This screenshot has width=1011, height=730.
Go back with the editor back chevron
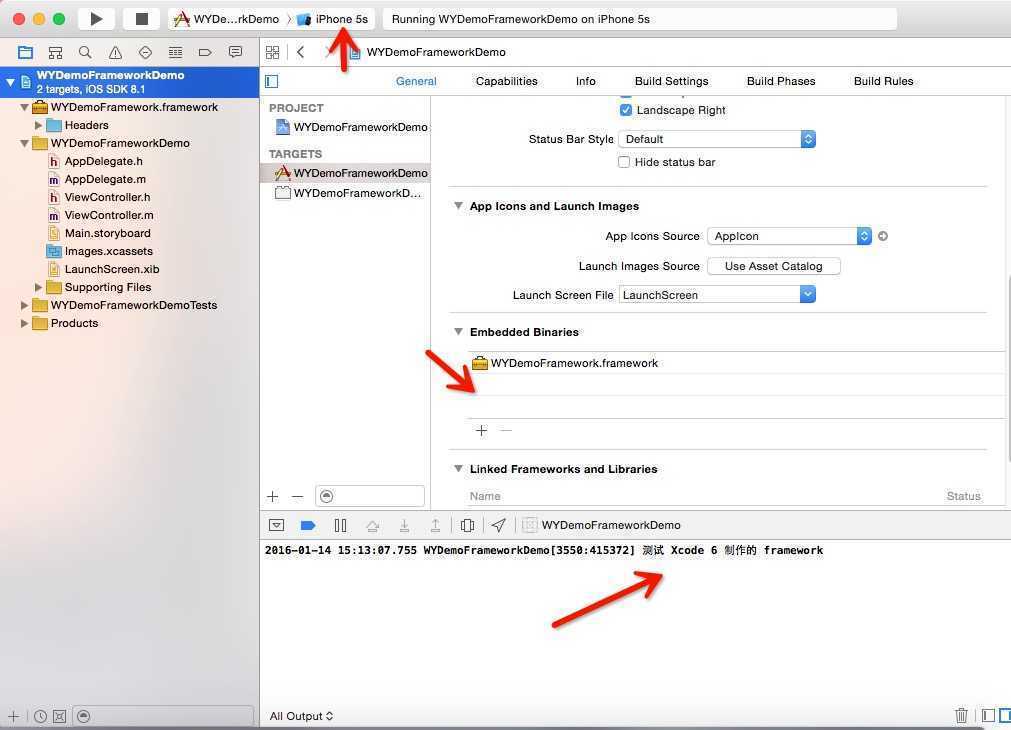pyautogui.click(x=300, y=52)
